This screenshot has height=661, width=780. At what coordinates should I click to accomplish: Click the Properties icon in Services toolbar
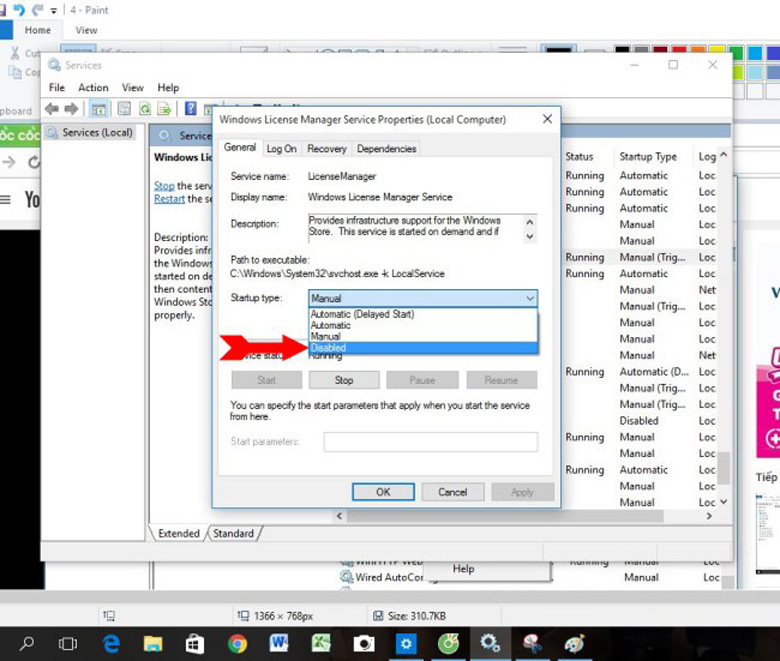(124, 108)
